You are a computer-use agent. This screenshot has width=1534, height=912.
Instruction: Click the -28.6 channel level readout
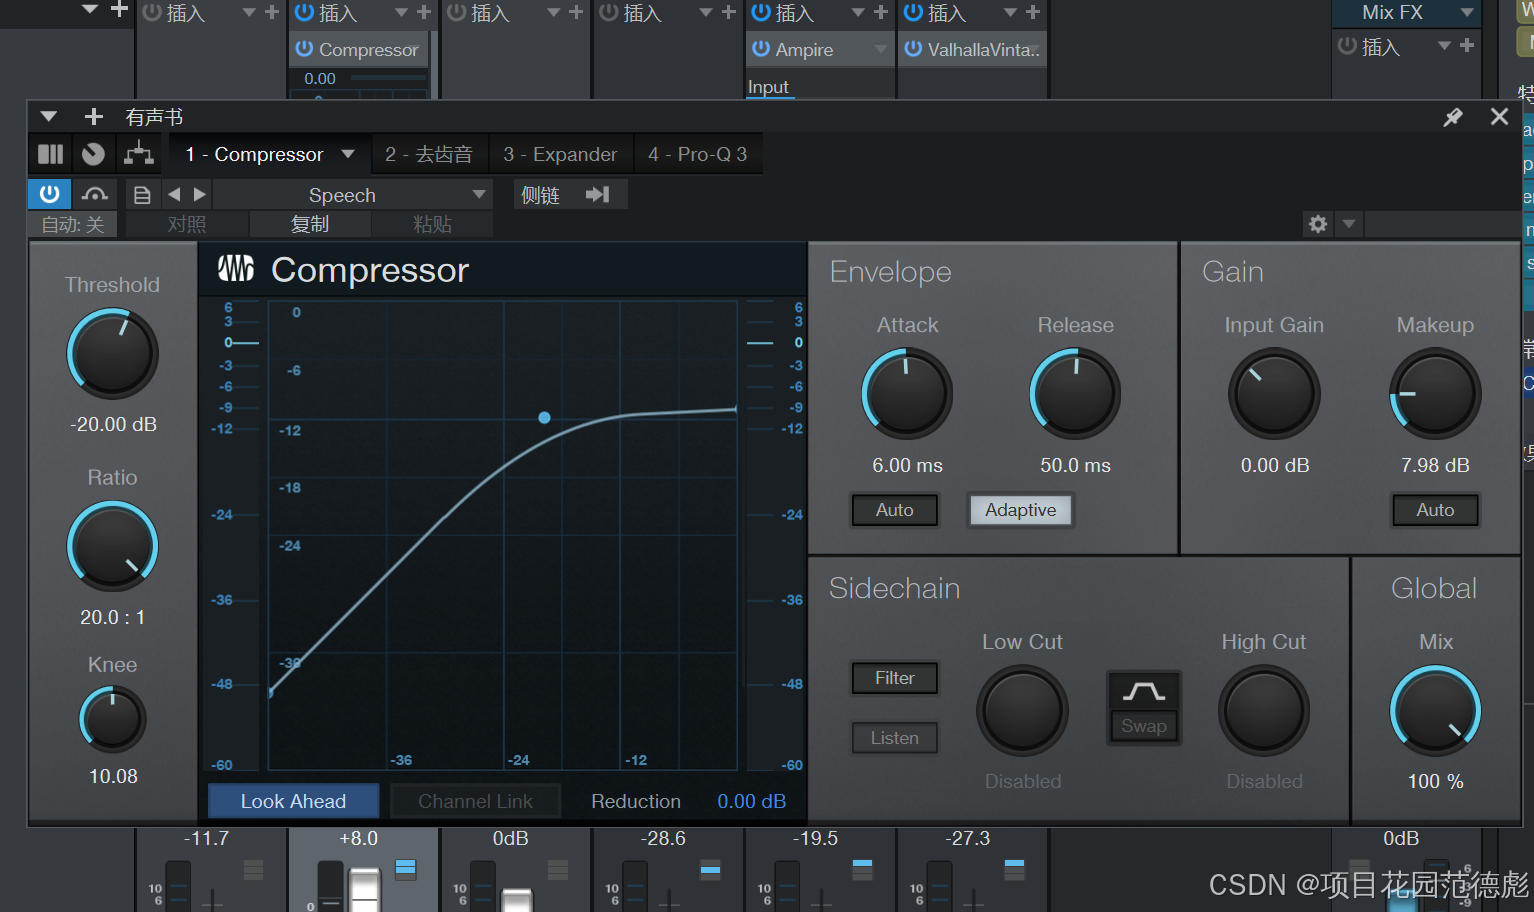point(664,838)
